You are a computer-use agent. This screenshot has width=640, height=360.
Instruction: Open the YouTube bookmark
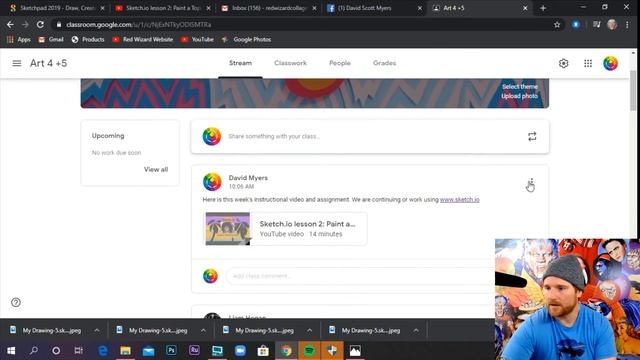(x=198, y=40)
